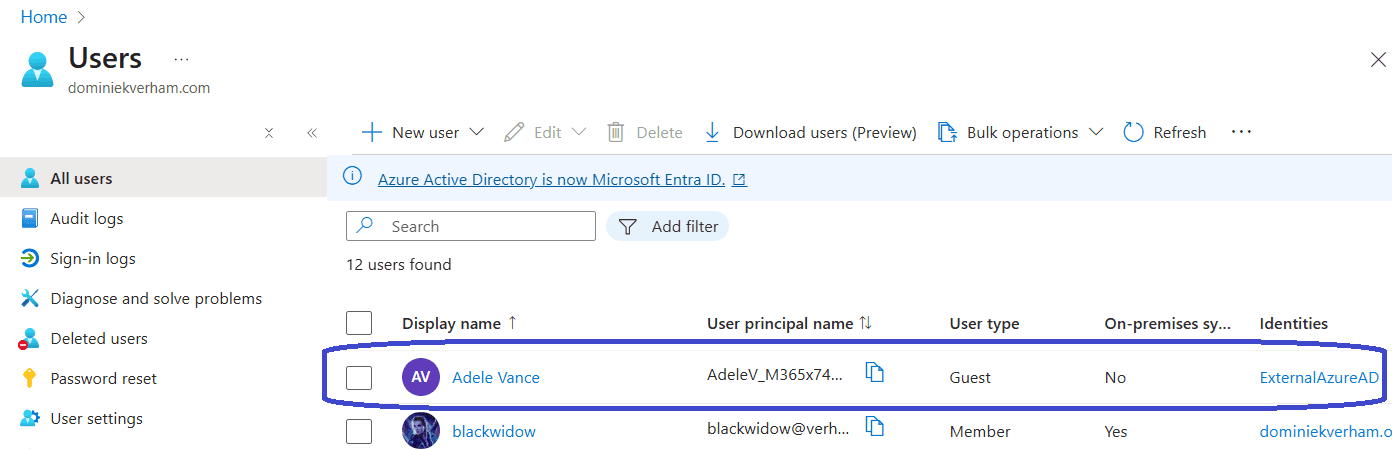Toggle the select all users checkbox

[359, 323]
